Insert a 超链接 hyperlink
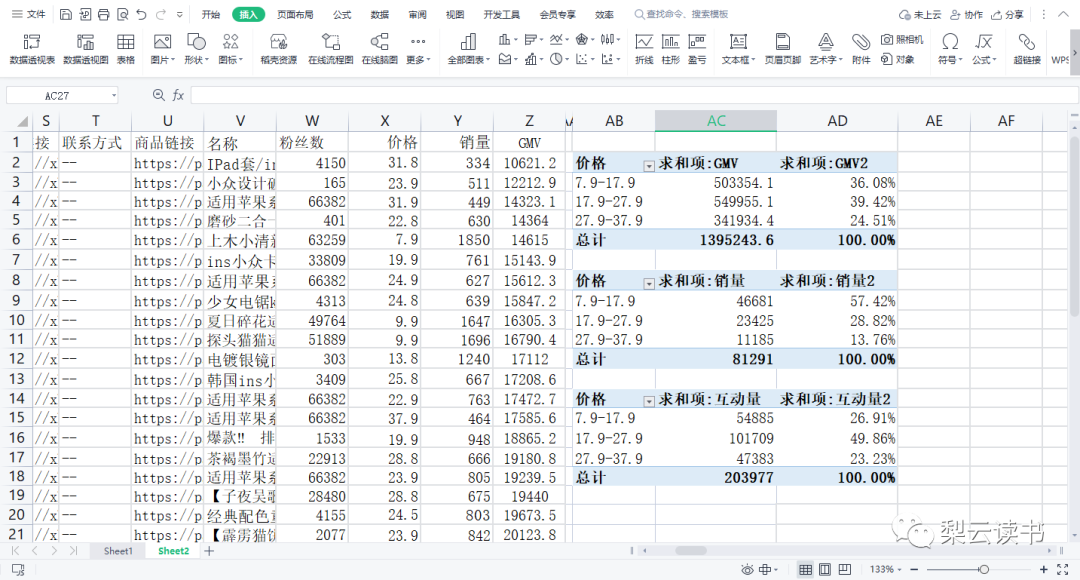This screenshot has height=580, width=1080. [x=1027, y=49]
